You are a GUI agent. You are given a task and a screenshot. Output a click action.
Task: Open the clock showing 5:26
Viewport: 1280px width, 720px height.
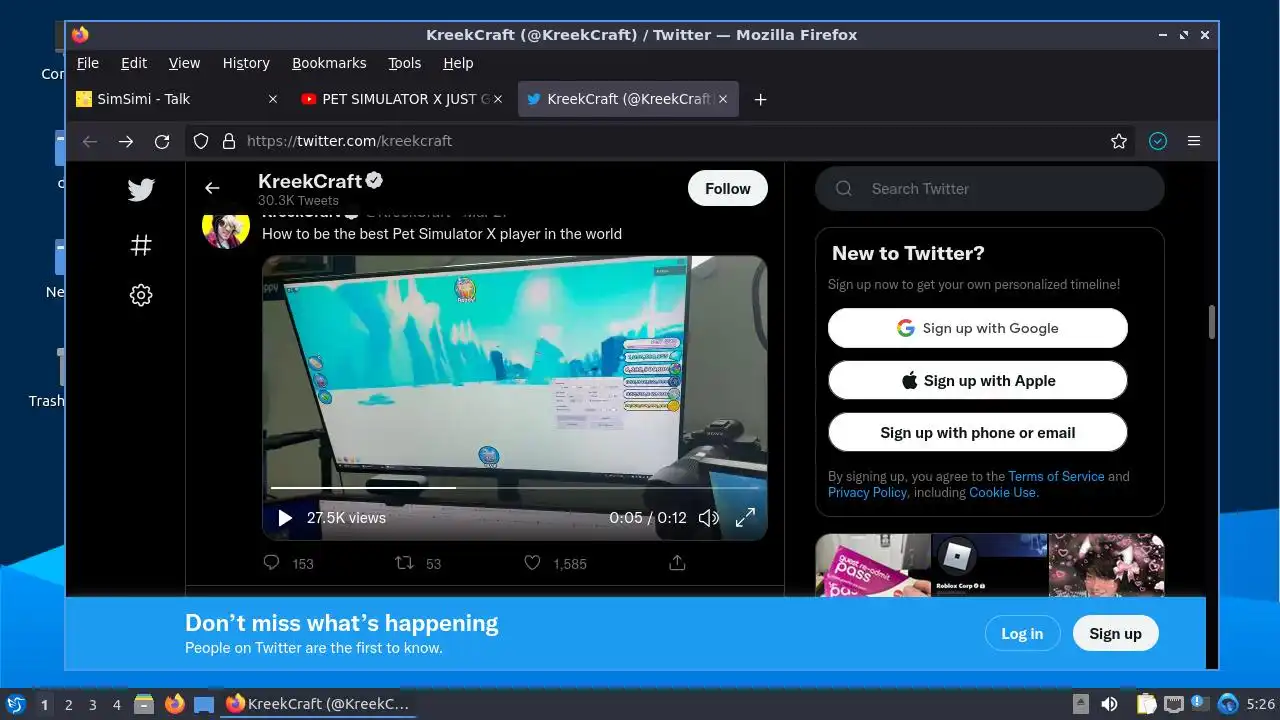tap(1261, 705)
